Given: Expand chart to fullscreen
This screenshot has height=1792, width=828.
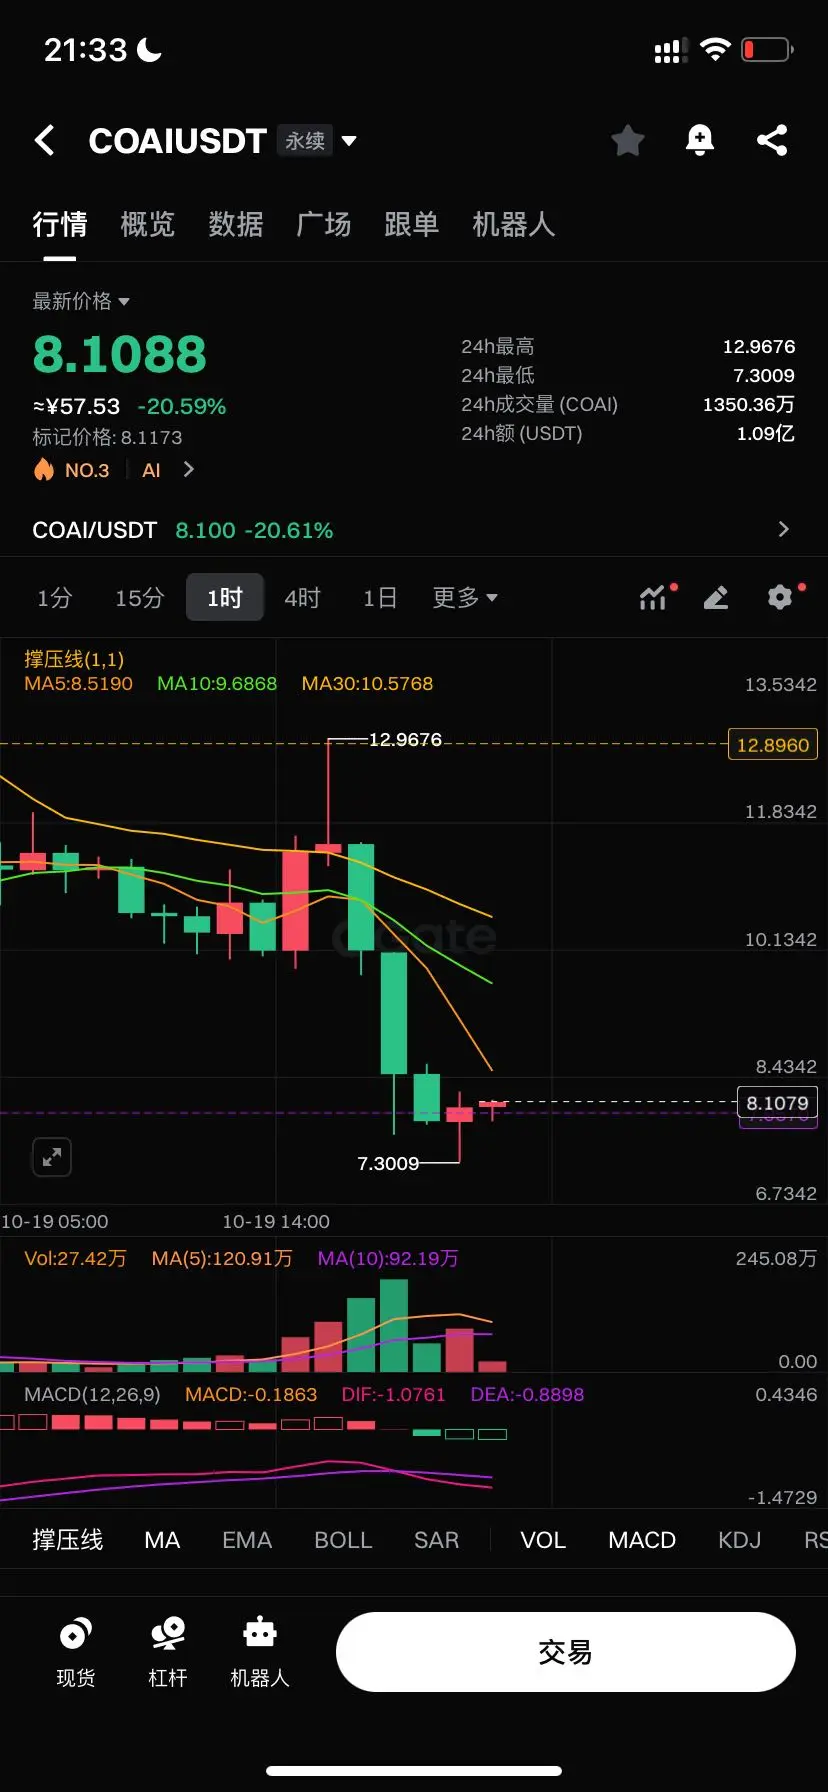Looking at the screenshot, I should (52, 1158).
